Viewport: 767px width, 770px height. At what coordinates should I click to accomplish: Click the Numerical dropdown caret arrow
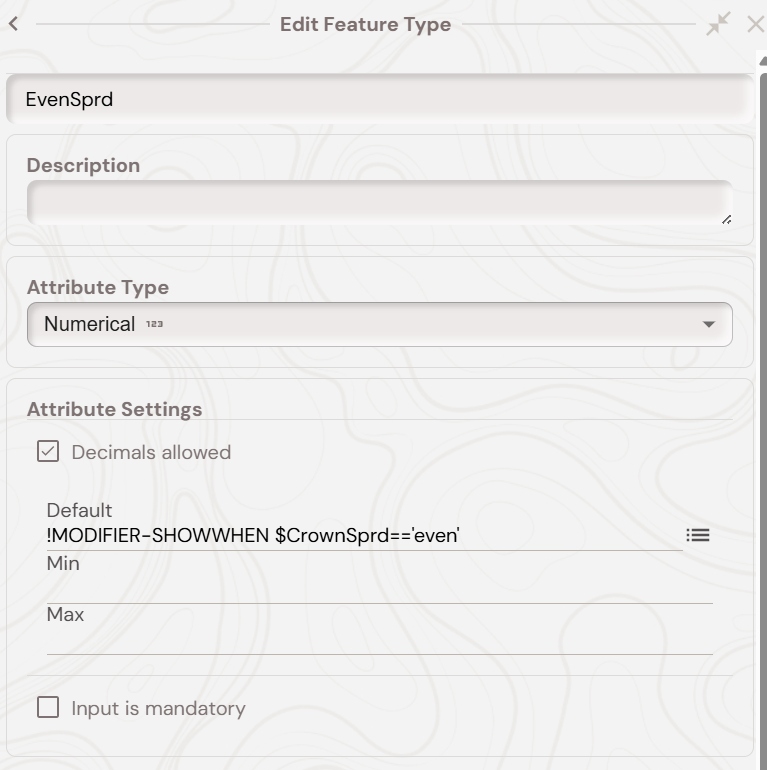[709, 325]
